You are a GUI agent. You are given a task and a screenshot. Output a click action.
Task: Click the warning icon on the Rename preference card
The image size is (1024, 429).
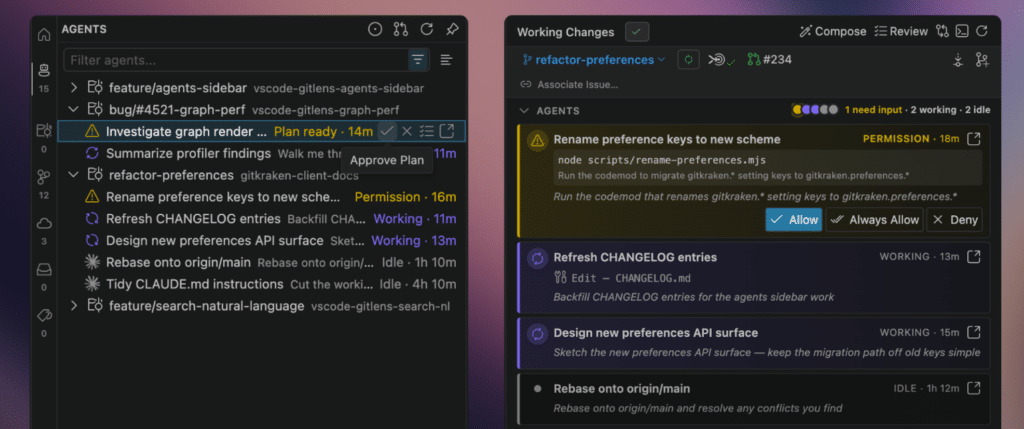click(537, 140)
